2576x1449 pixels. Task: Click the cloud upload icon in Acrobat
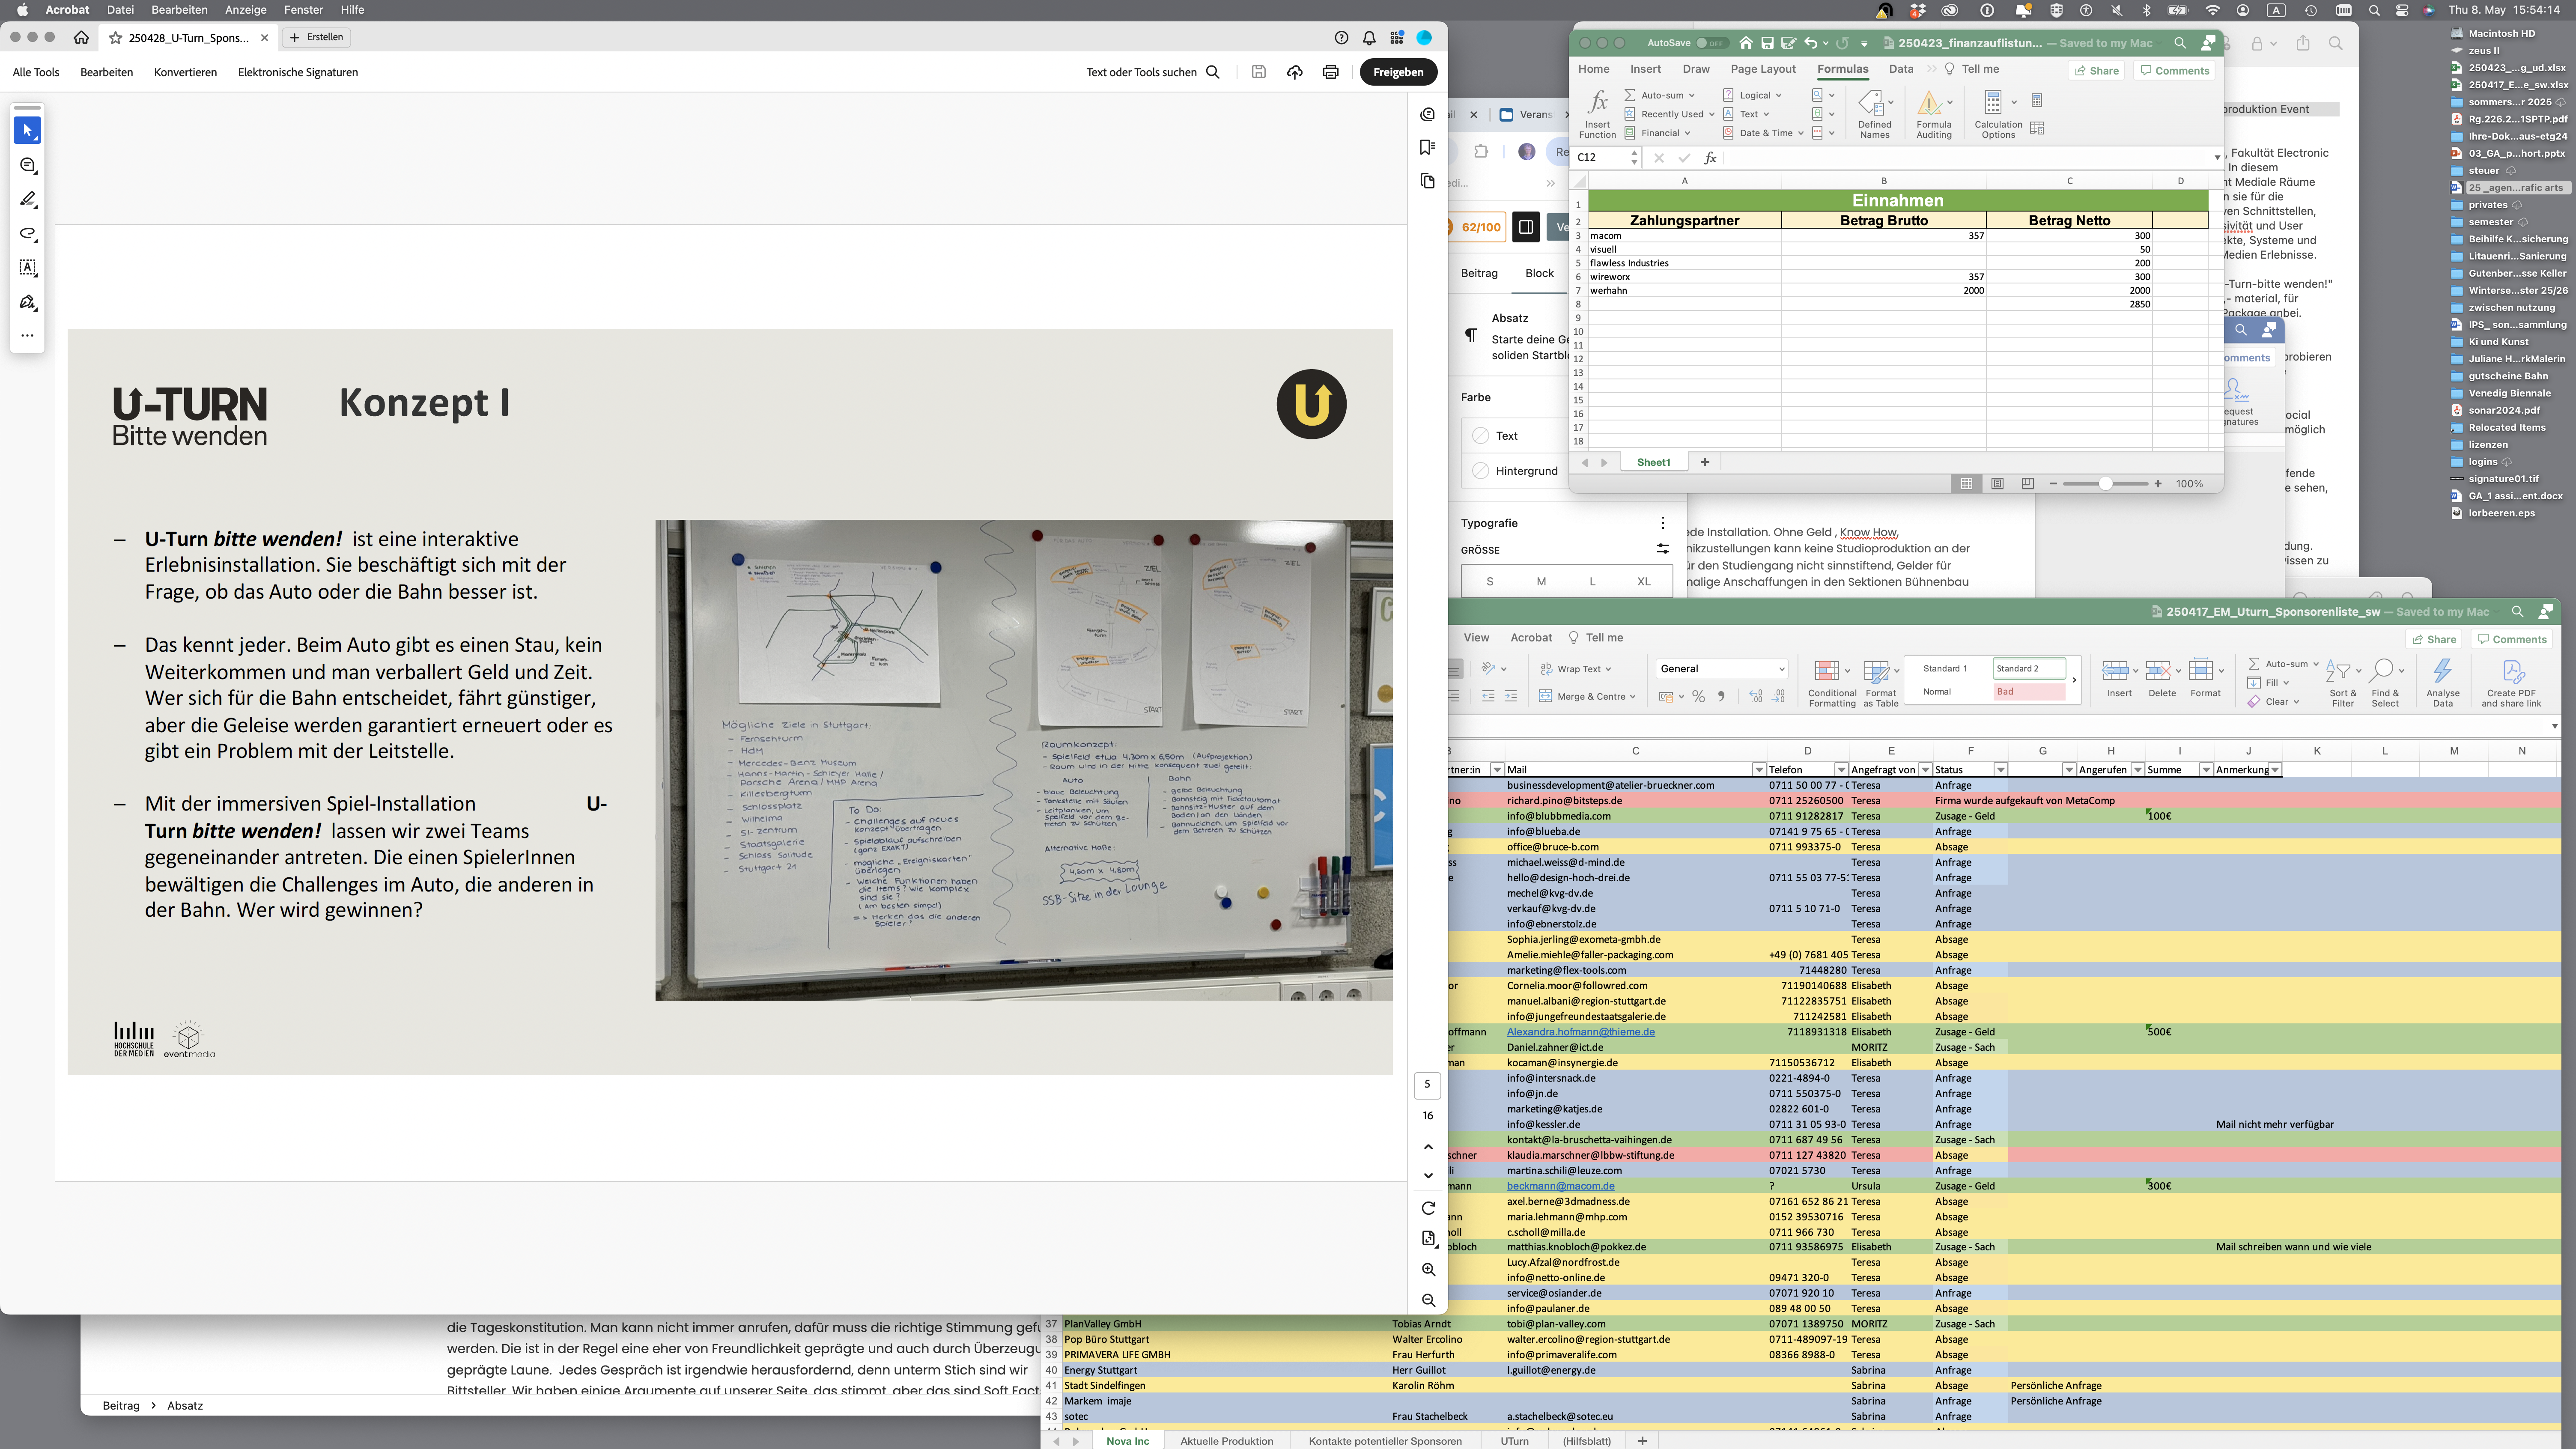click(x=1294, y=72)
